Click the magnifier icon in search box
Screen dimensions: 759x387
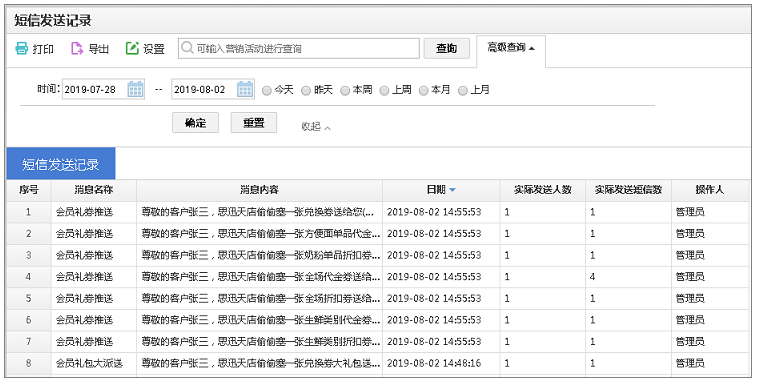(x=187, y=48)
